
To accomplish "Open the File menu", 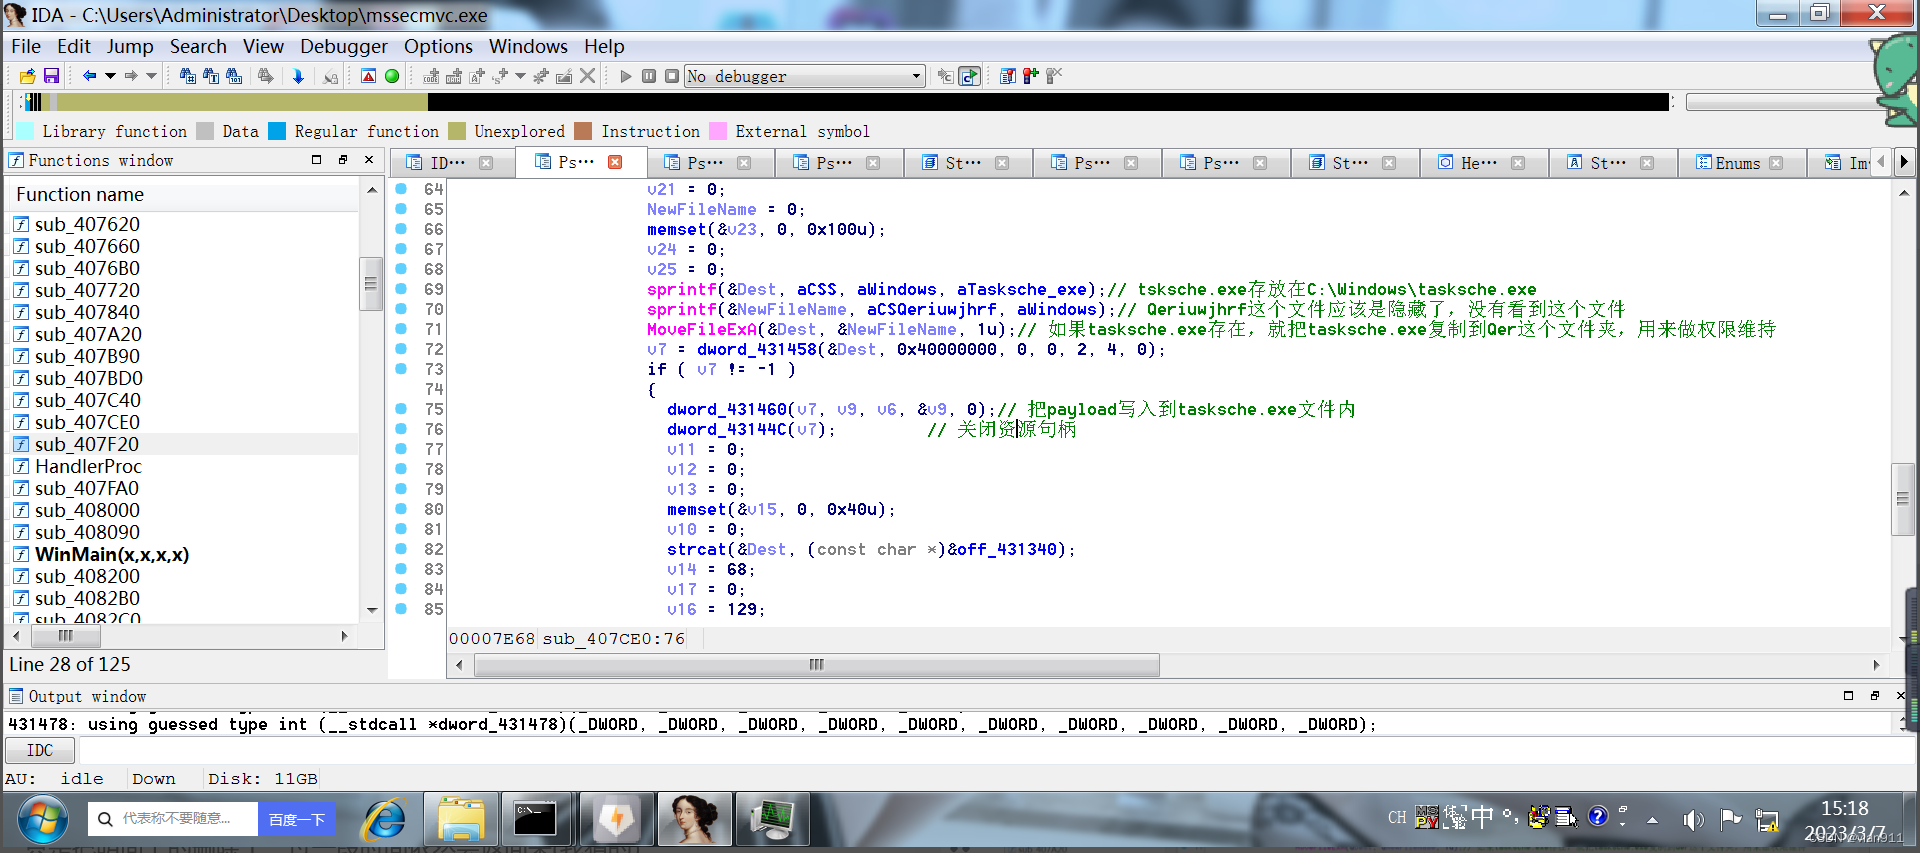I will coord(26,46).
